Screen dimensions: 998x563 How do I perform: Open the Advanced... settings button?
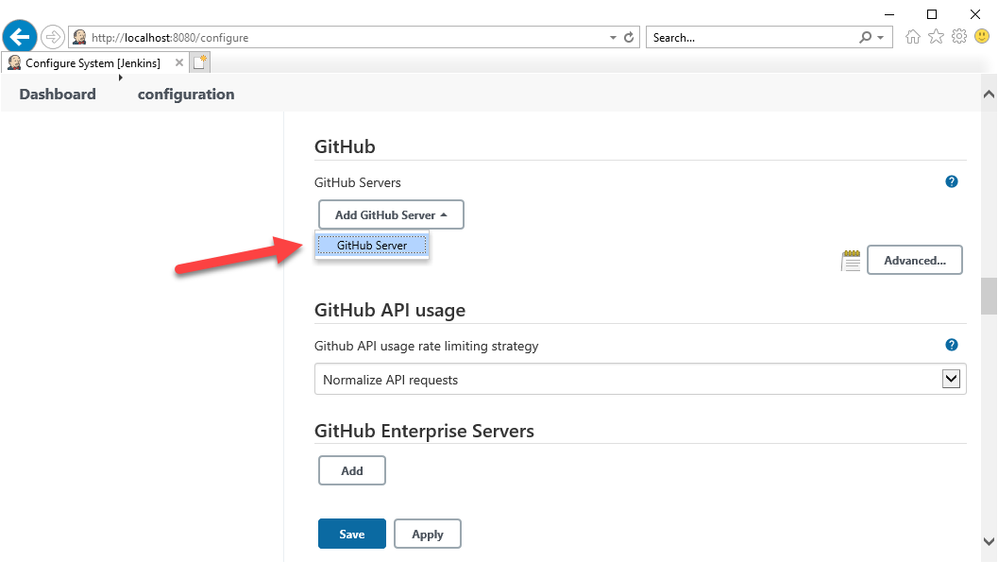[x=915, y=260]
